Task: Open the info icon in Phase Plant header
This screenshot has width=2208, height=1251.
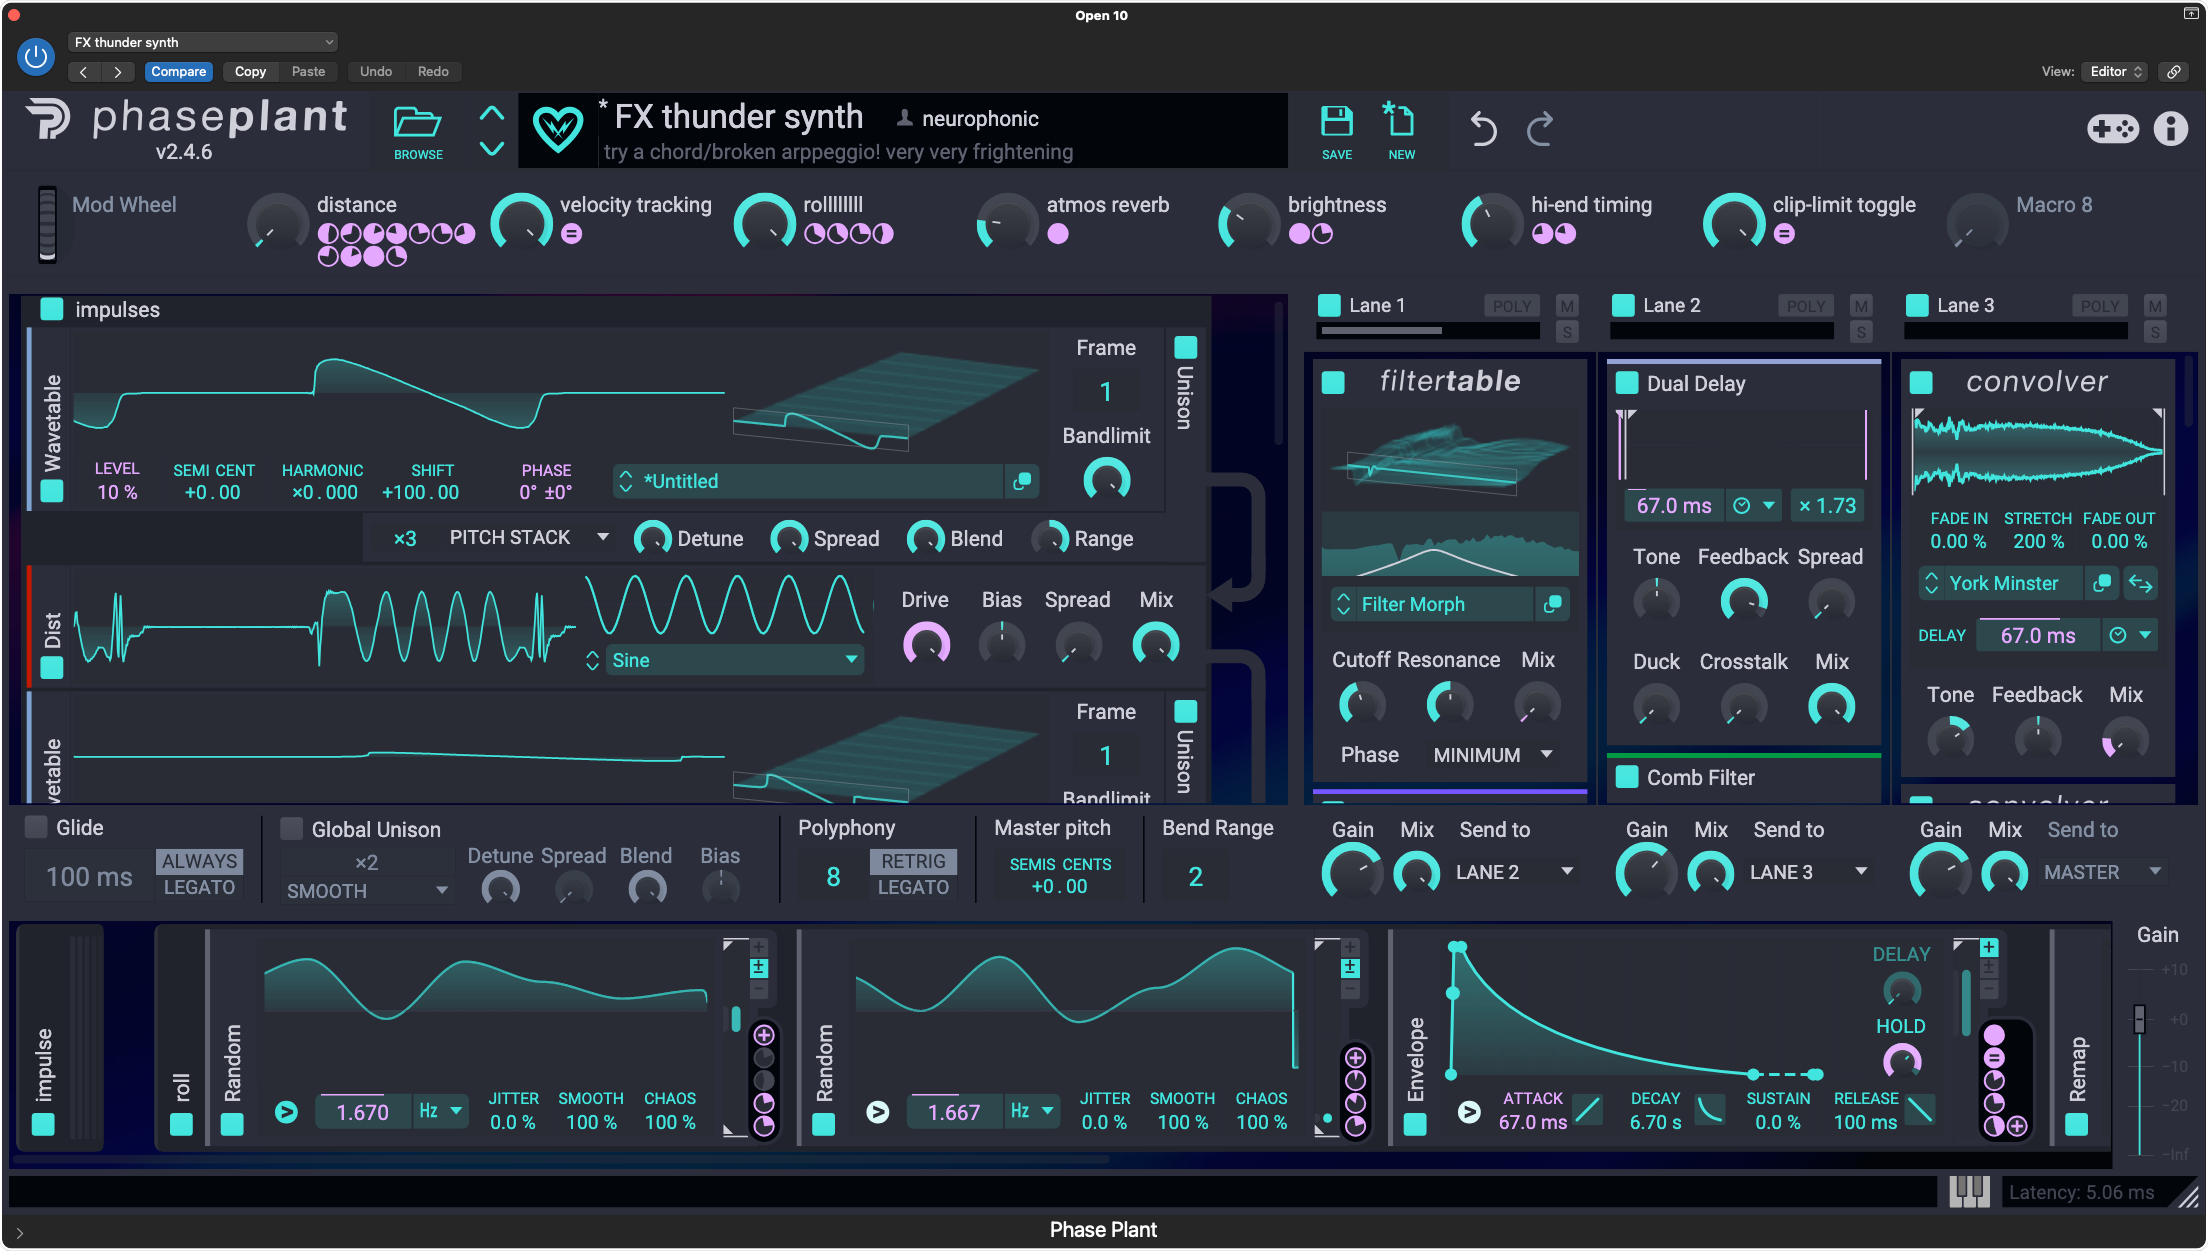Action: 2170,129
